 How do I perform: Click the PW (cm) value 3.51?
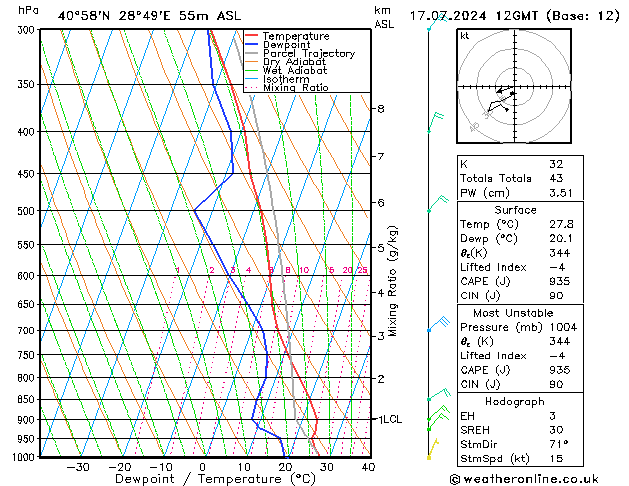pyautogui.click(x=561, y=193)
